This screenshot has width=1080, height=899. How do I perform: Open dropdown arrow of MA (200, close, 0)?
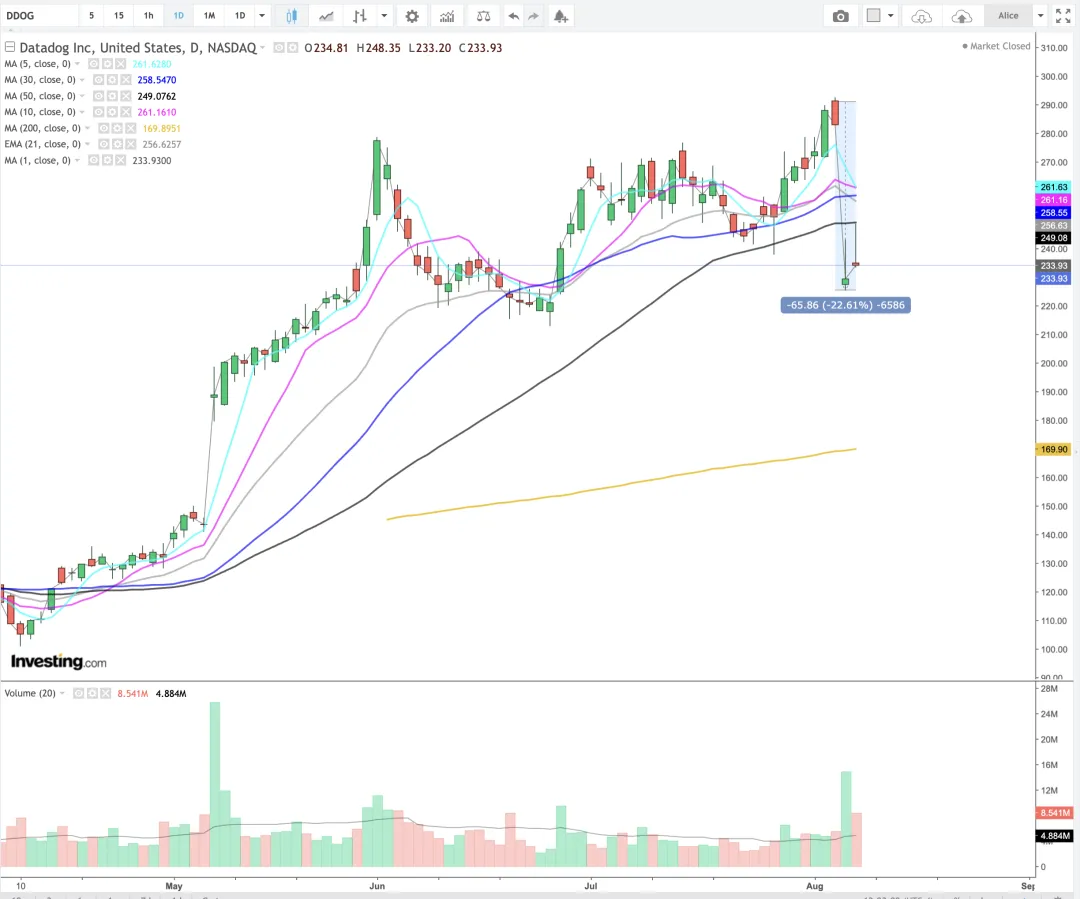click(87, 128)
